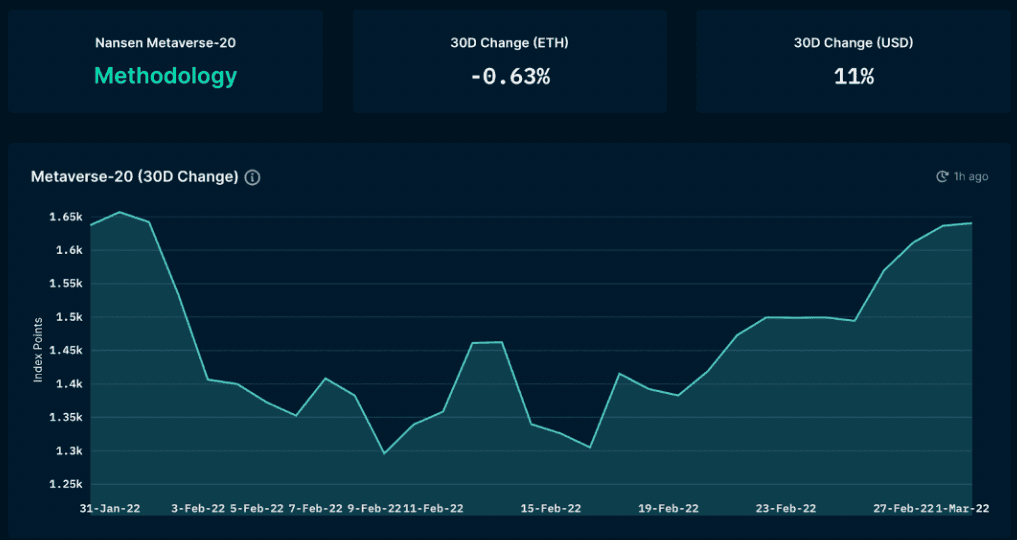Click the 1.5k y-axis label
Image resolution: width=1017 pixels, height=540 pixels.
tap(69, 317)
